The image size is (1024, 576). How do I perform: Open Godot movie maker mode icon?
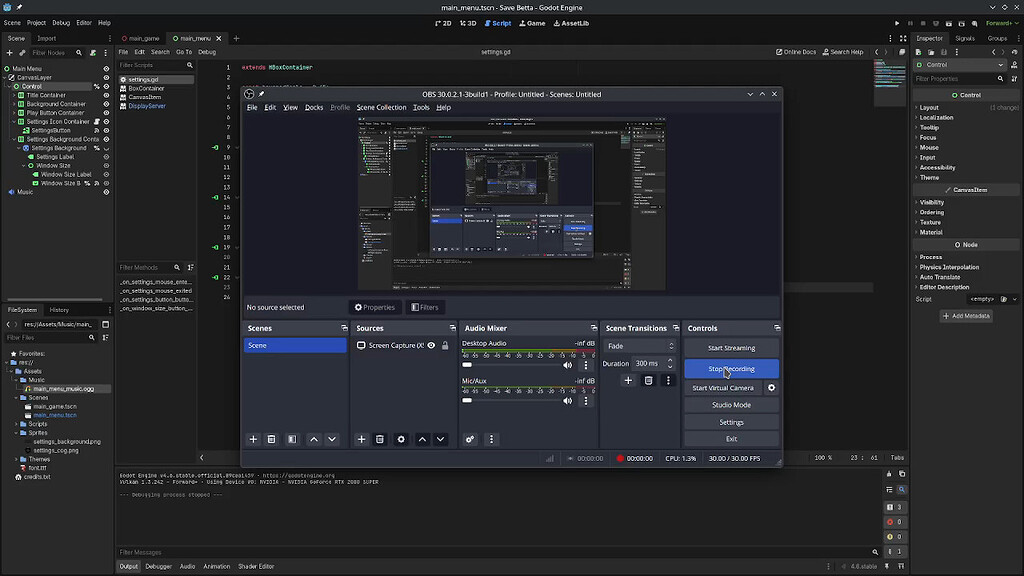pyautogui.click(x=974, y=24)
